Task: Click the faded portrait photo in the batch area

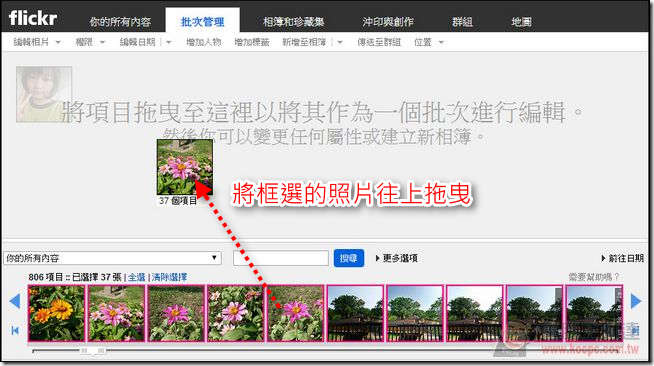Action: [44, 94]
